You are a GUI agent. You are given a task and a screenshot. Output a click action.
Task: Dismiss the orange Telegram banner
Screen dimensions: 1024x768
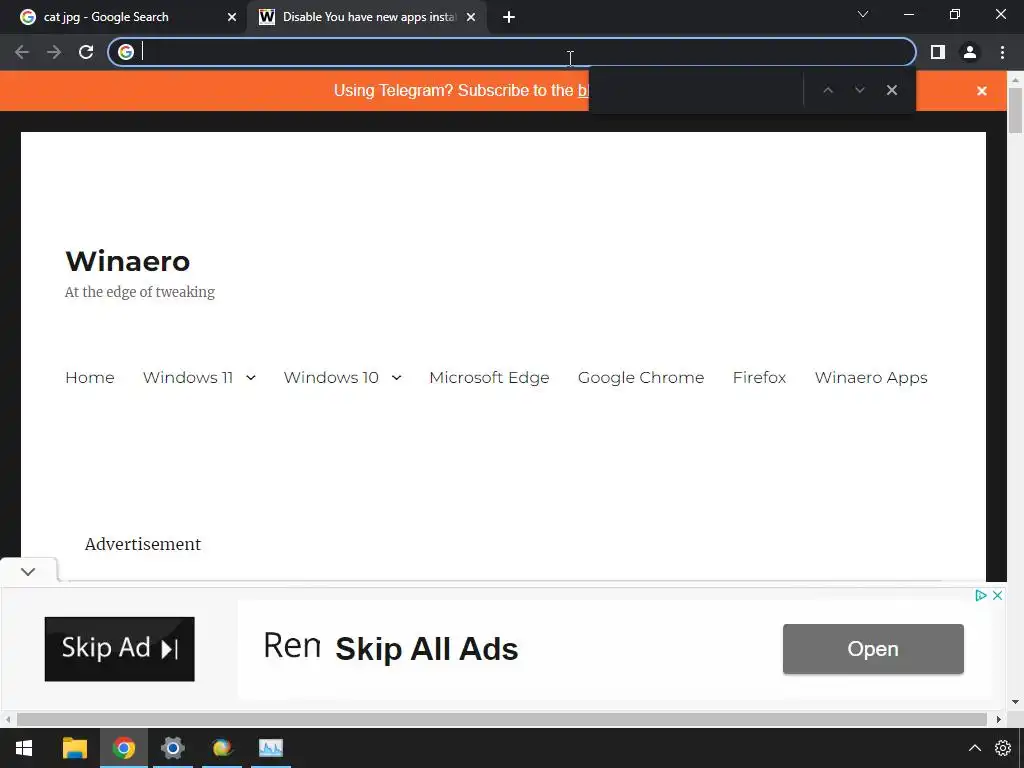point(982,91)
